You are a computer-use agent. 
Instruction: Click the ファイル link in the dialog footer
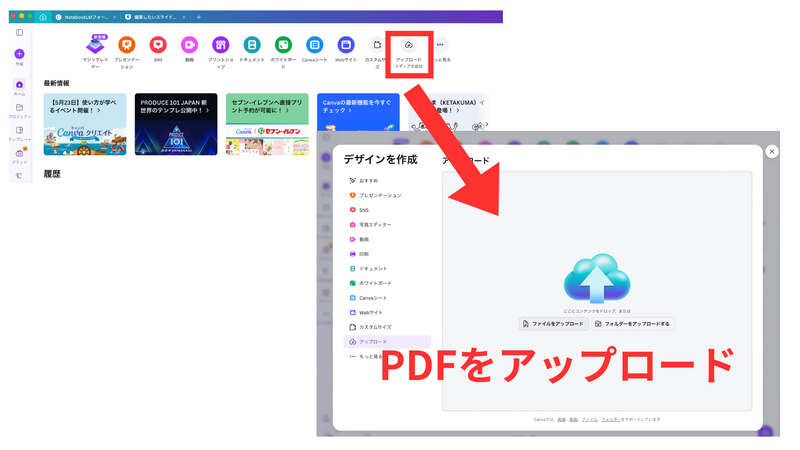tap(589, 420)
